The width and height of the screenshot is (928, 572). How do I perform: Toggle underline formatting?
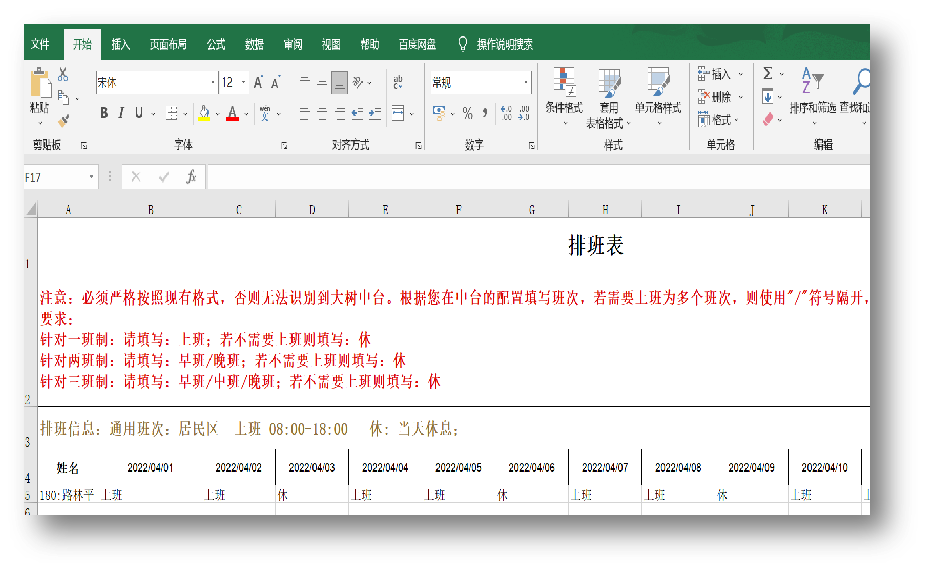(x=139, y=113)
